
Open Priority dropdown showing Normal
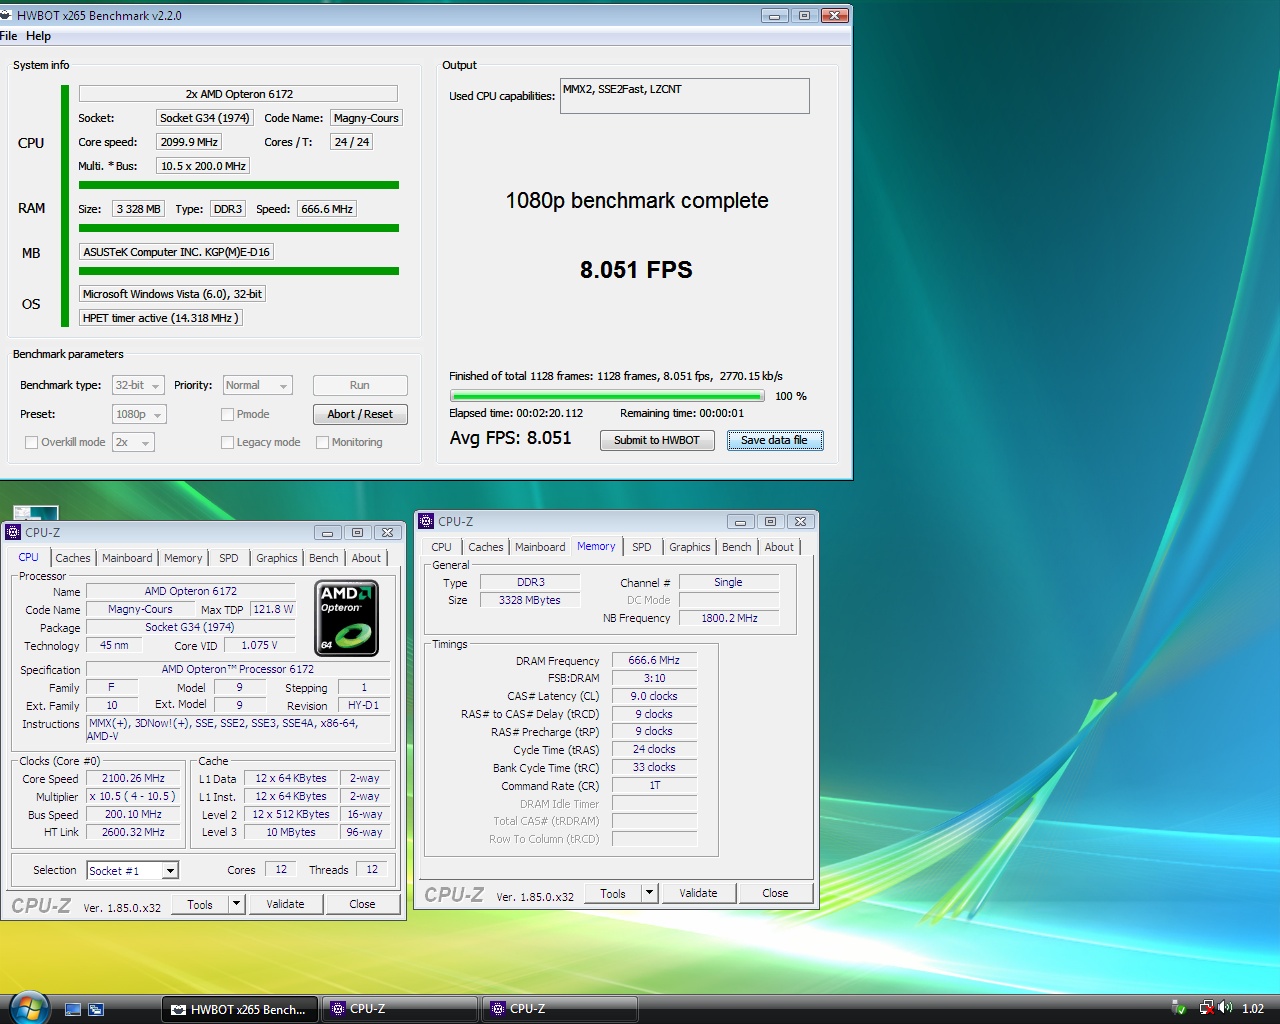tap(258, 385)
